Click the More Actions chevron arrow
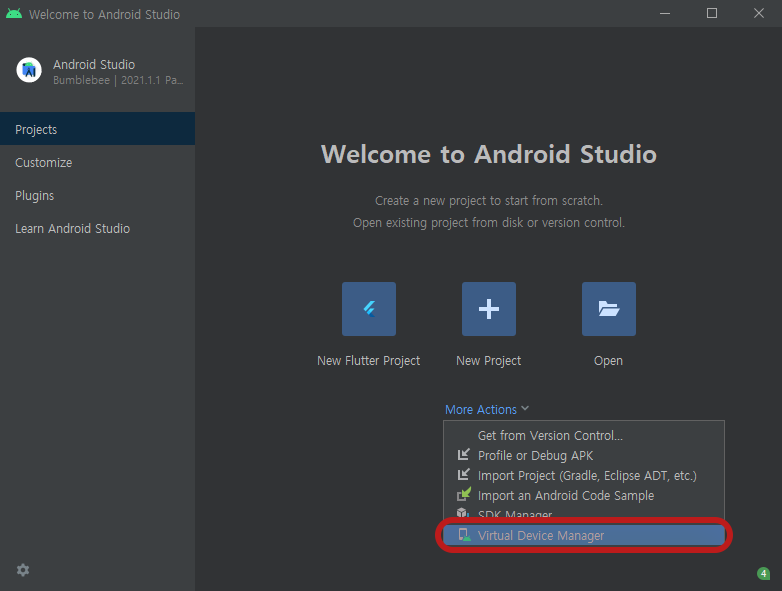 [x=525, y=408]
